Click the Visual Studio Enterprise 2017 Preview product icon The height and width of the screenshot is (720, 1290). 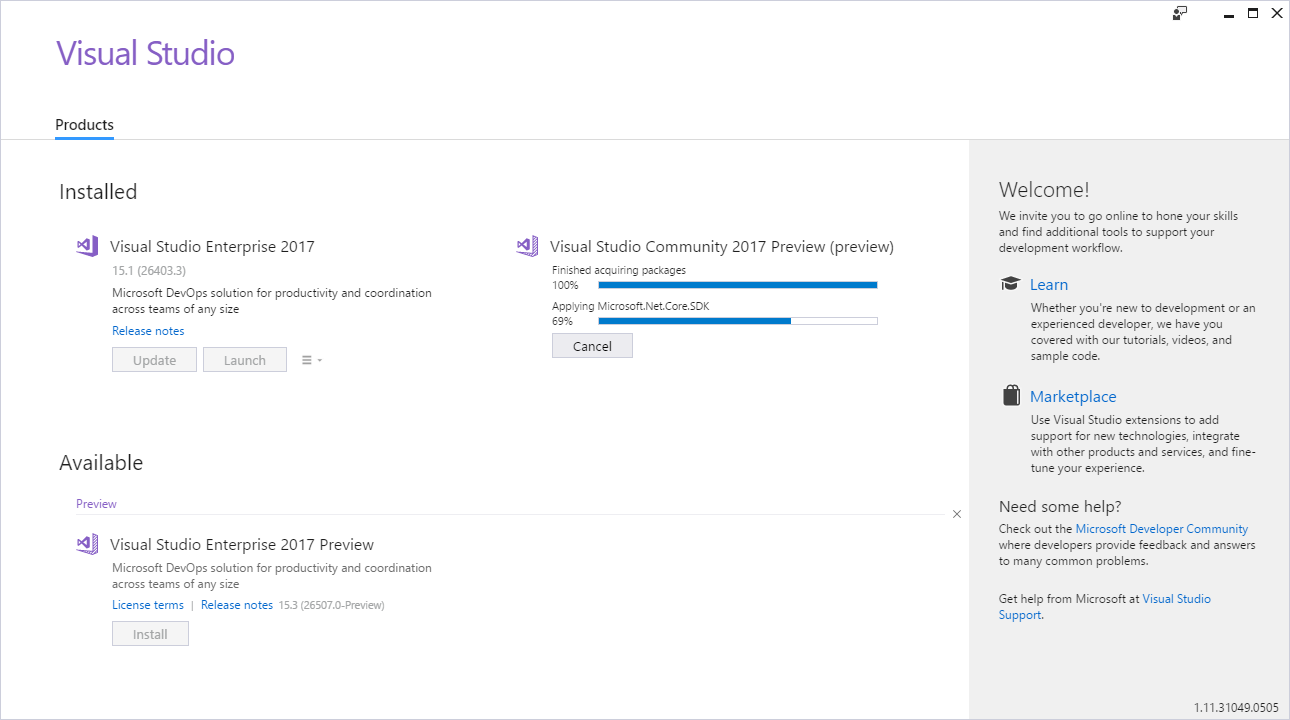click(x=87, y=543)
